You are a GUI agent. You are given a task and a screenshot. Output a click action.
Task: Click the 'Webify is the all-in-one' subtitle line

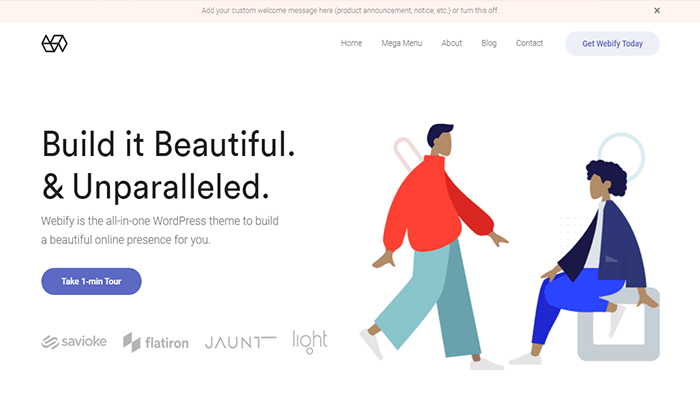[x=160, y=221]
